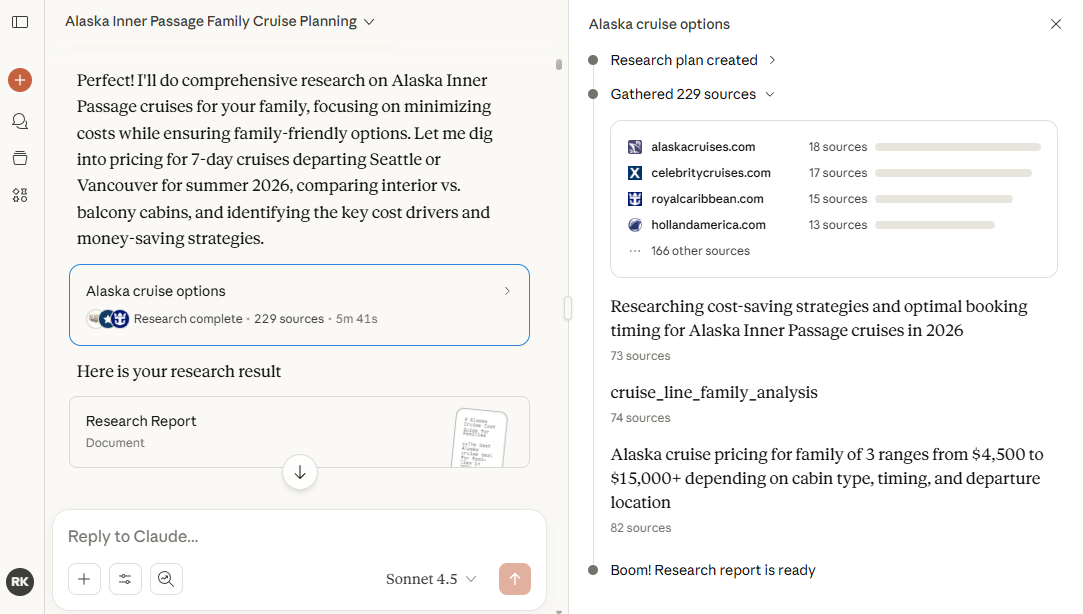Open the Chats icon in sidebar
1083x614 pixels.
click(x=20, y=122)
